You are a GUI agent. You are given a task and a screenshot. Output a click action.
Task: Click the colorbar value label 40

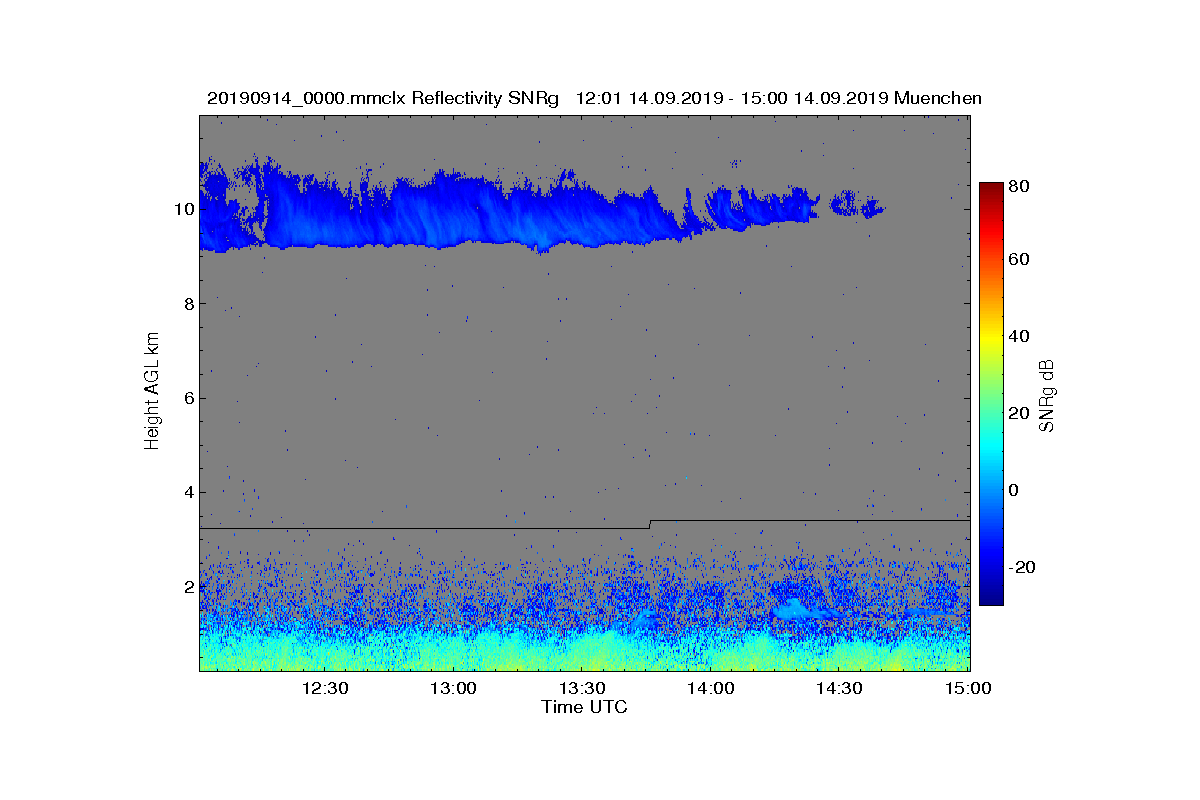click(1021, 336)
